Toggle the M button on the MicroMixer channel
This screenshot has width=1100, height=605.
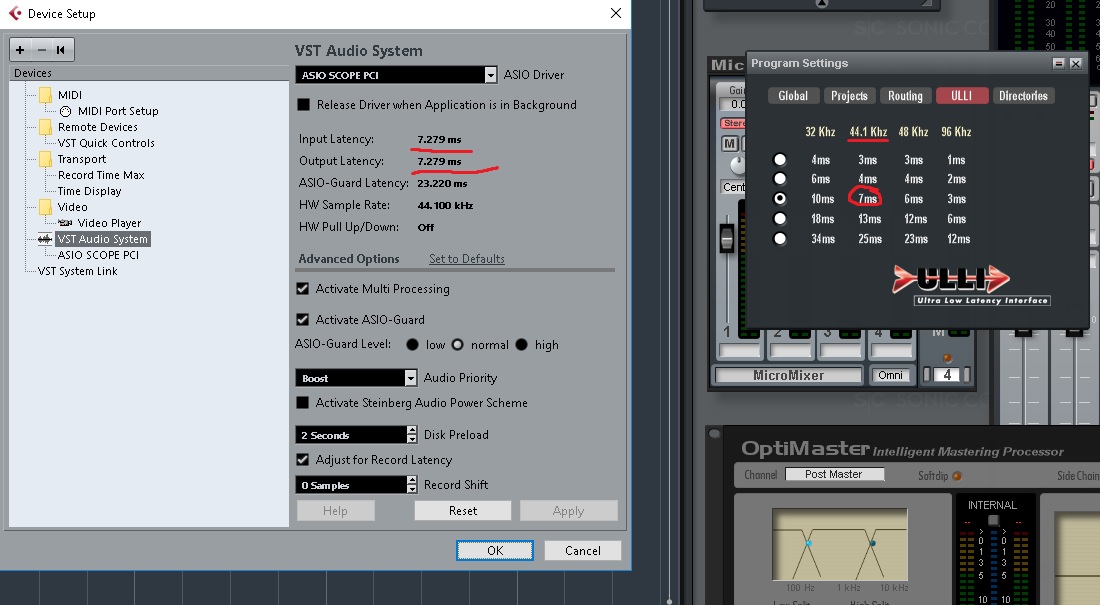click(x=730, y=144)
